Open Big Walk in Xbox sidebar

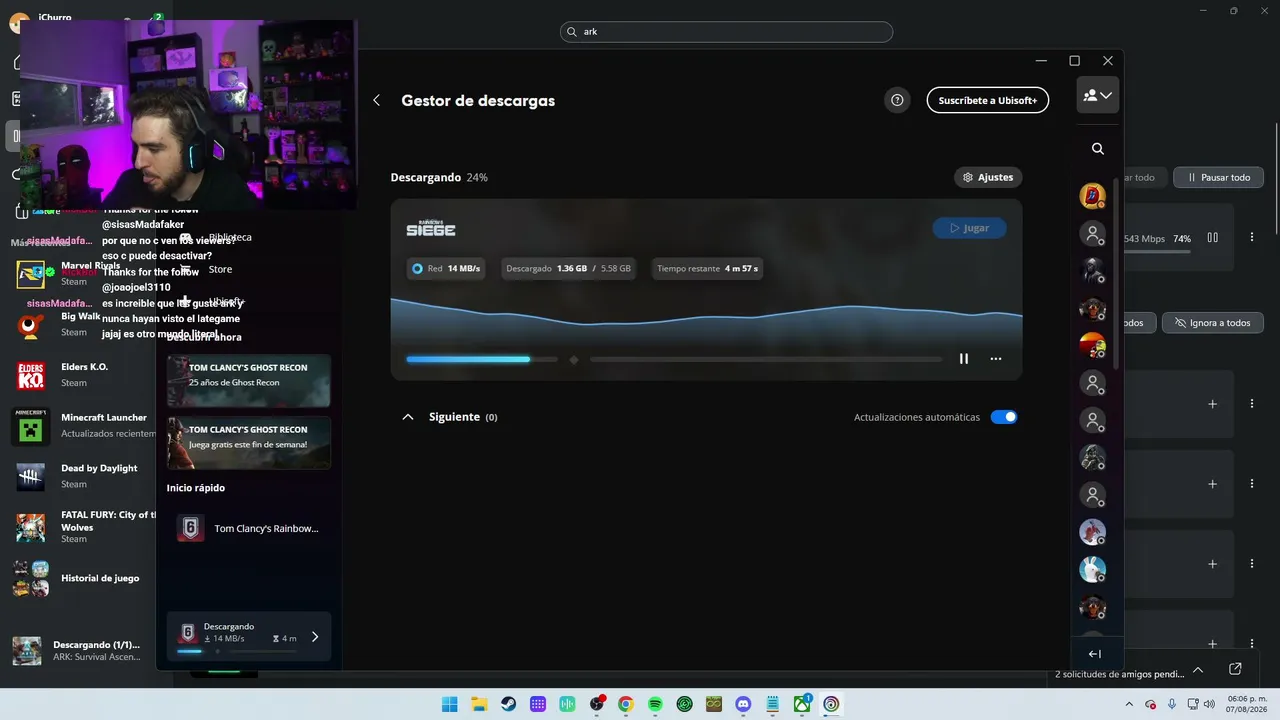85,324
